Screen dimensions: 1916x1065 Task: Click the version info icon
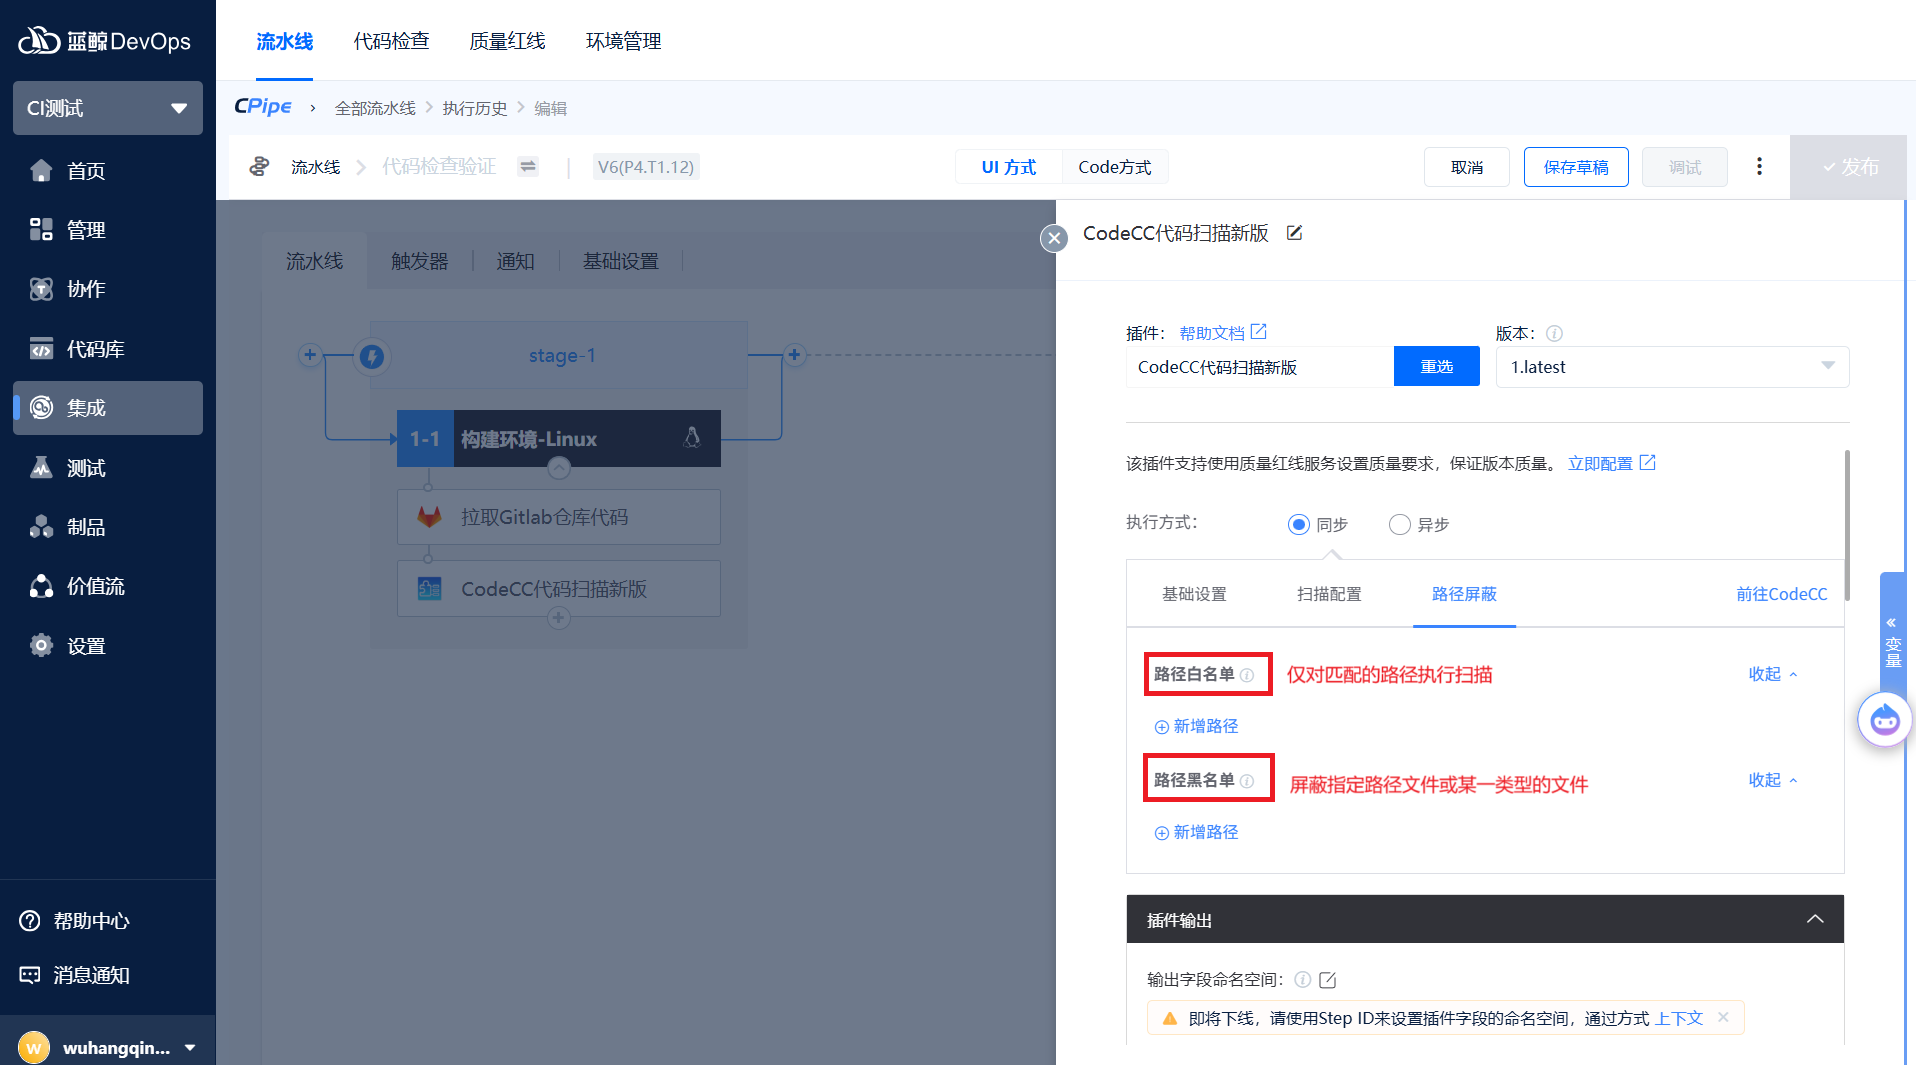point(1554,334)
